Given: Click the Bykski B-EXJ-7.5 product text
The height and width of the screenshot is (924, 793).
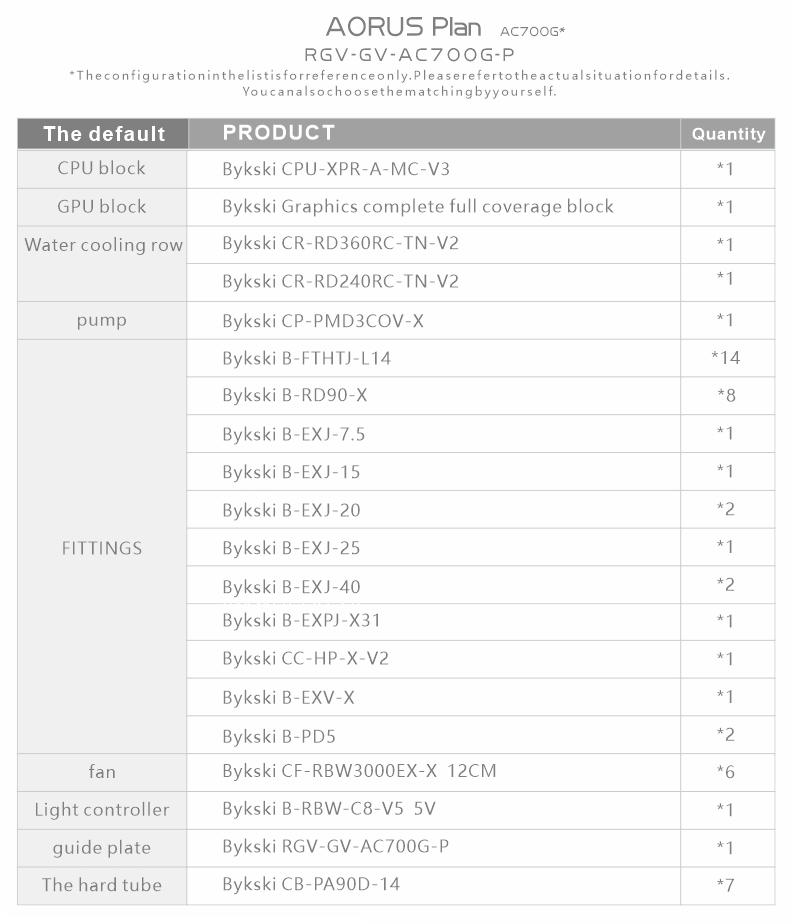Looking at the screenshot, I should 293,434.
